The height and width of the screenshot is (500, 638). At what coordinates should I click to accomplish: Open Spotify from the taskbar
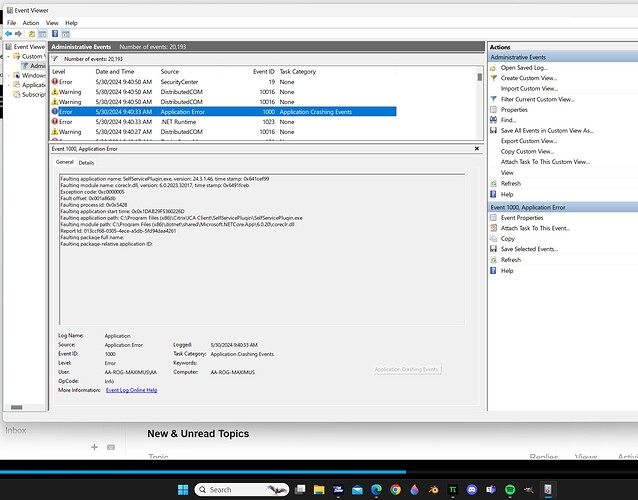(510, 489)
